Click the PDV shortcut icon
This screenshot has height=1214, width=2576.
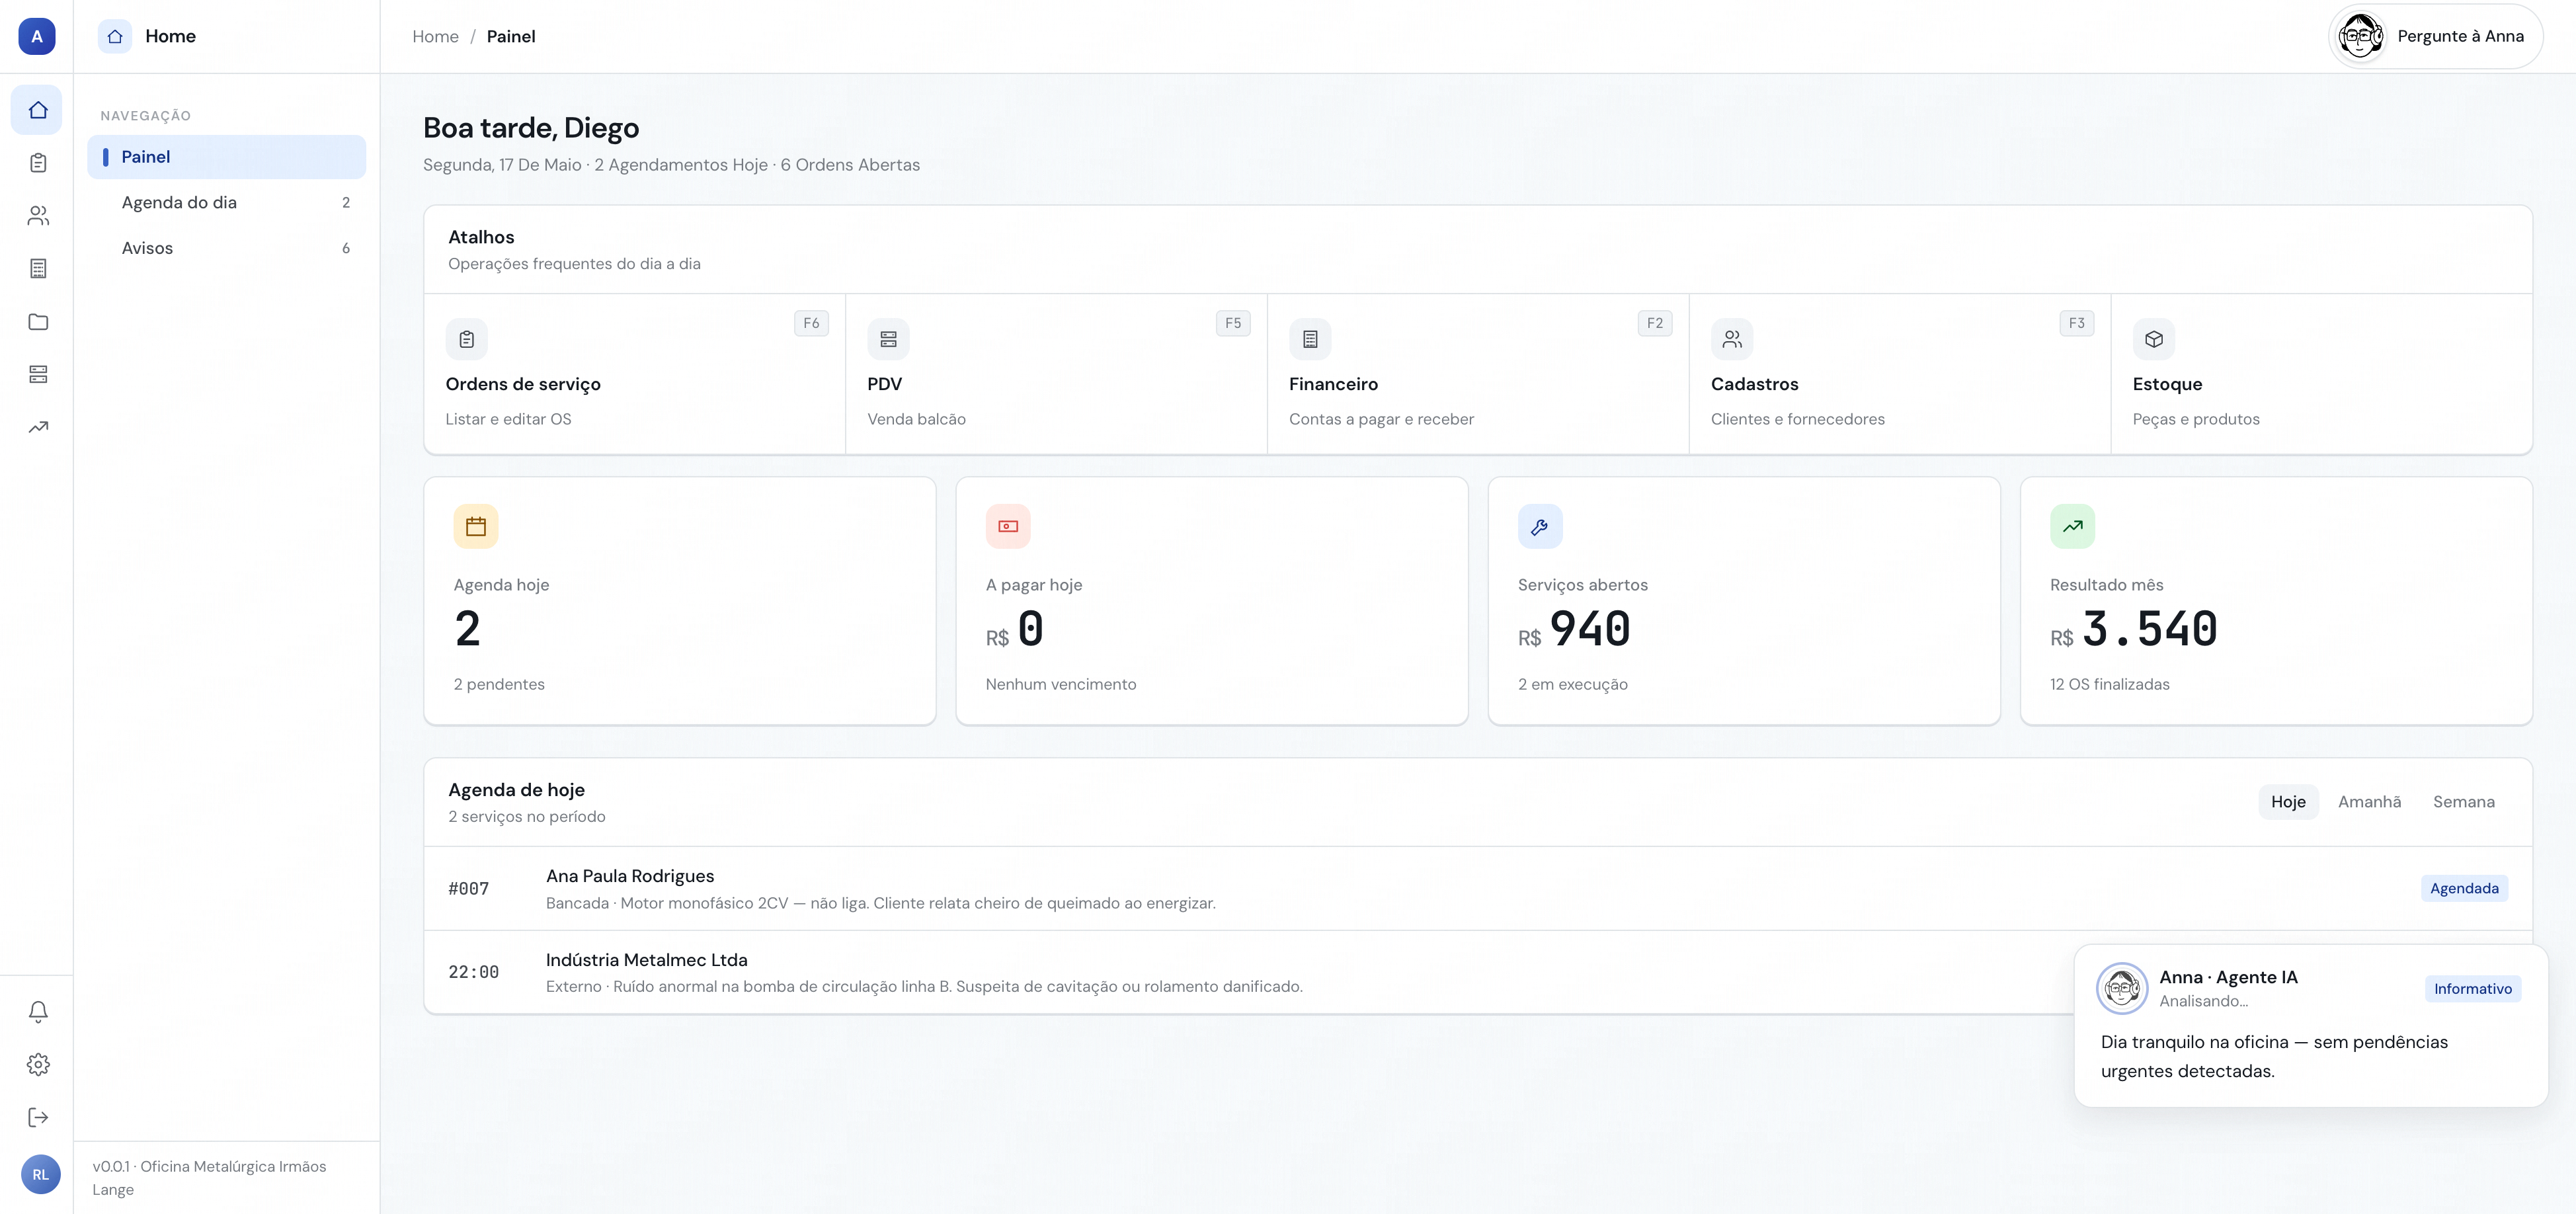pos(888,340)
